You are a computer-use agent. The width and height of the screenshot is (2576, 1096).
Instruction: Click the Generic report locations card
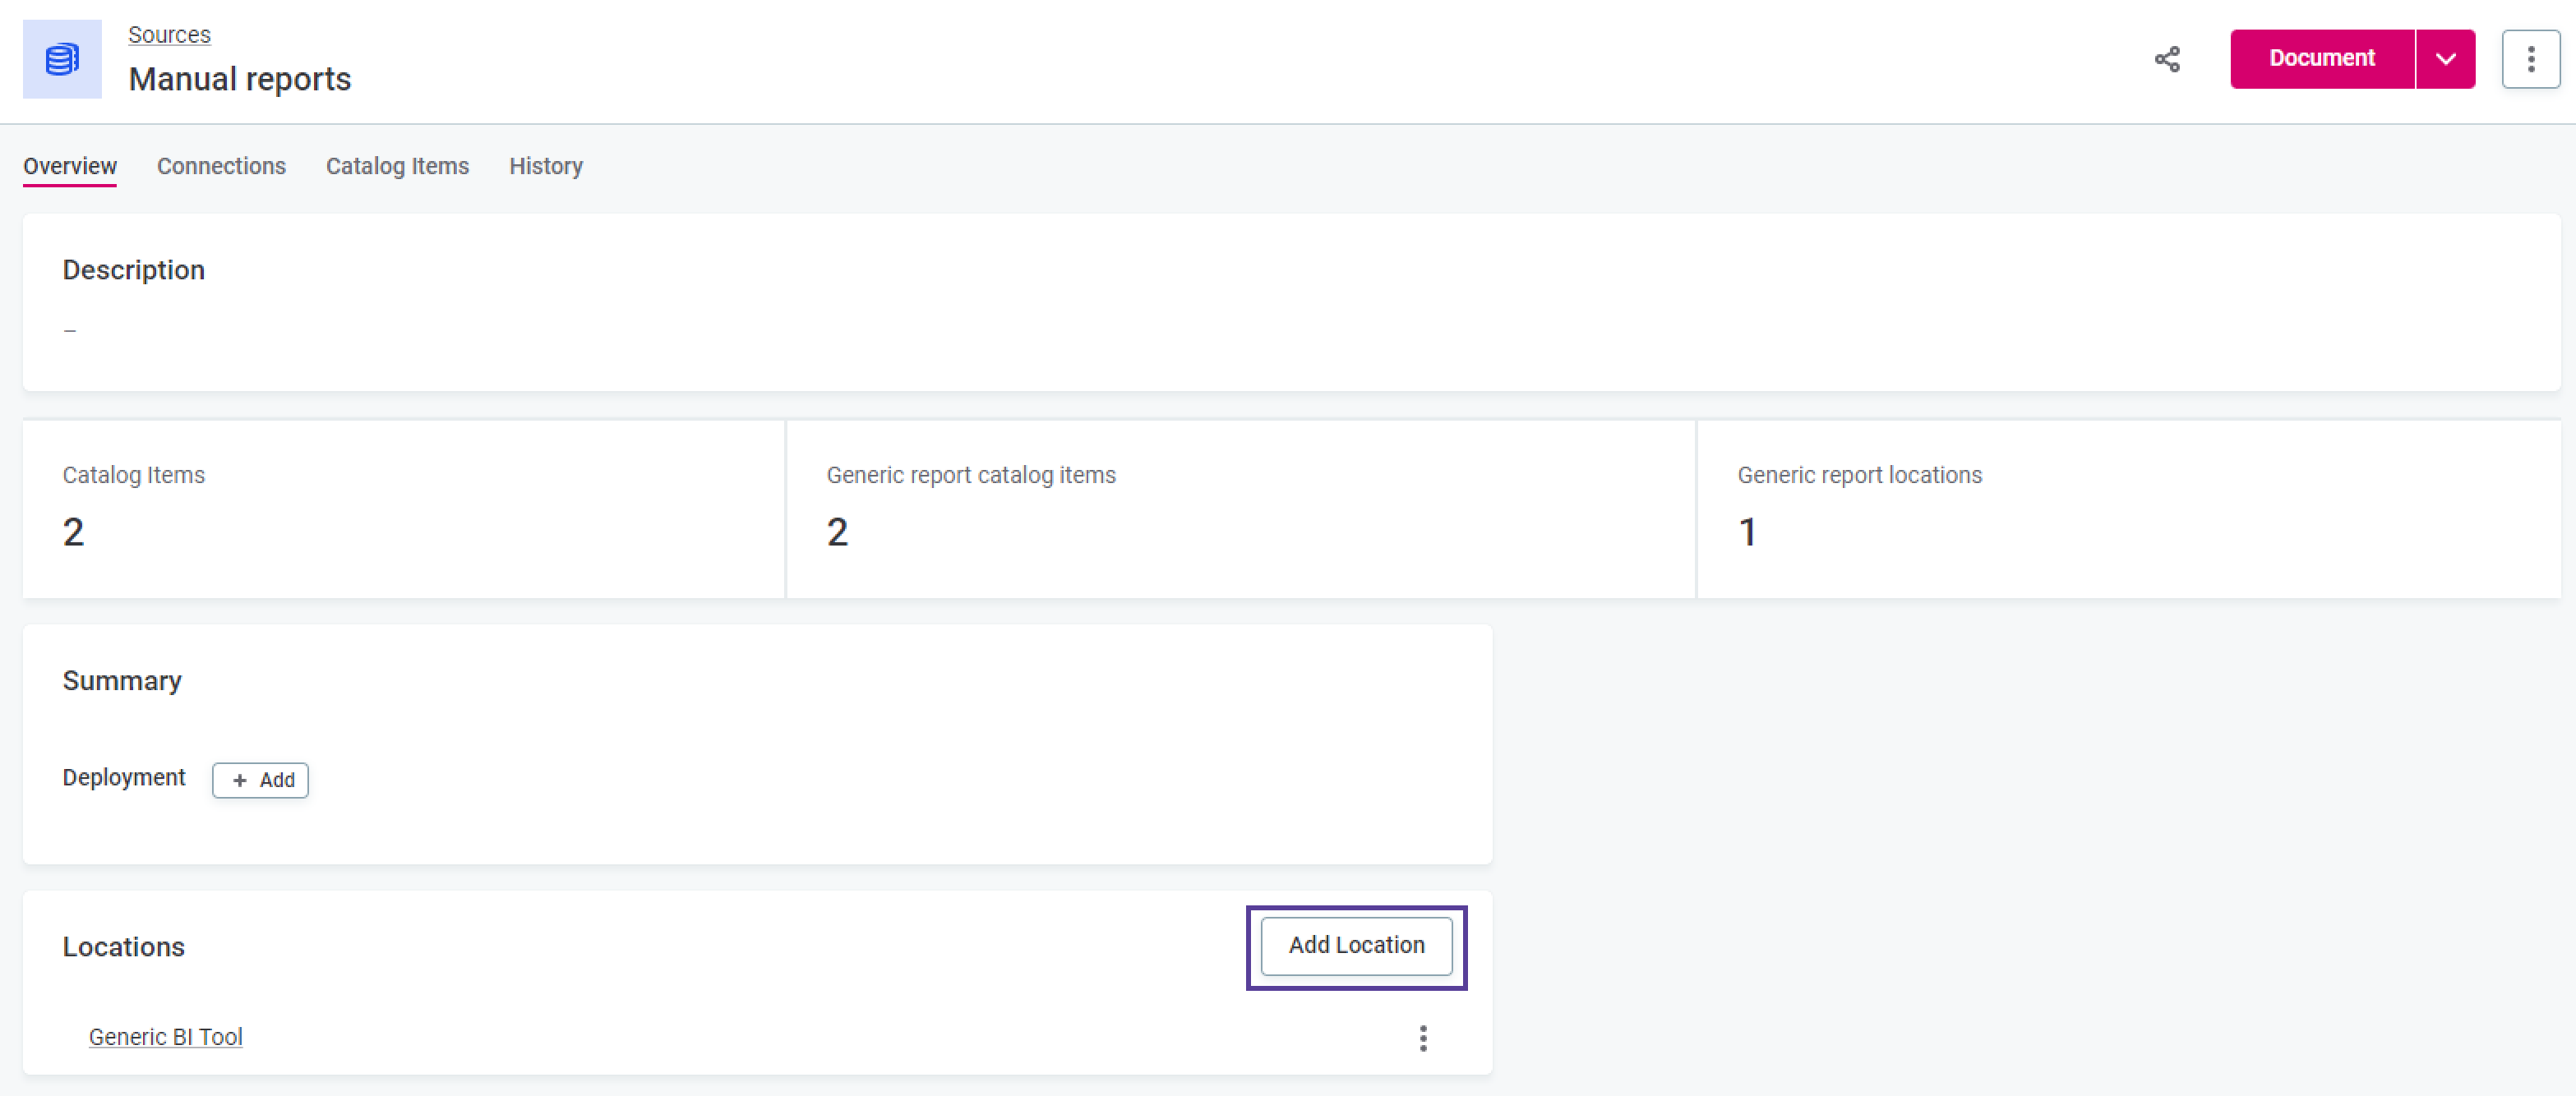point(2128,508)
